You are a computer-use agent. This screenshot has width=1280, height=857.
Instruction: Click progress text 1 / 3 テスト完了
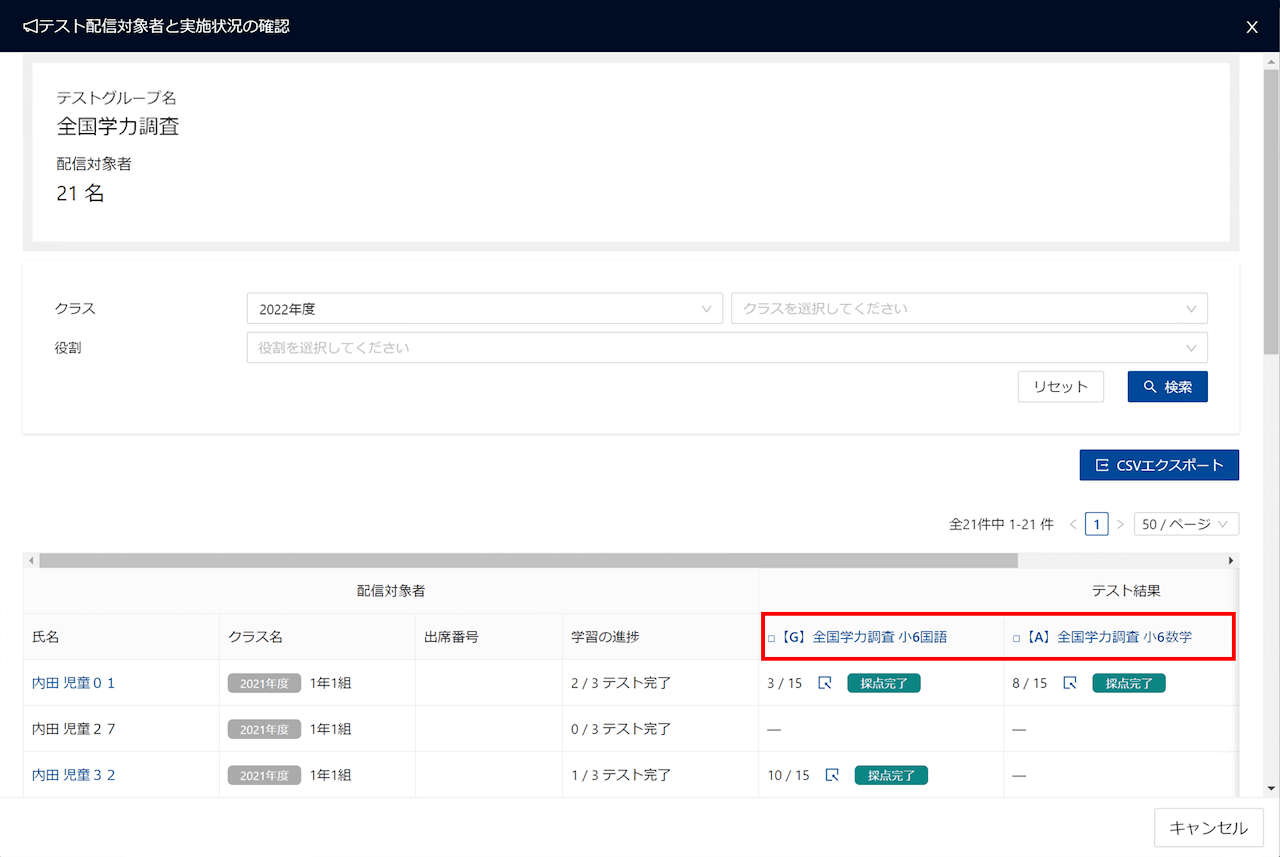621,775
